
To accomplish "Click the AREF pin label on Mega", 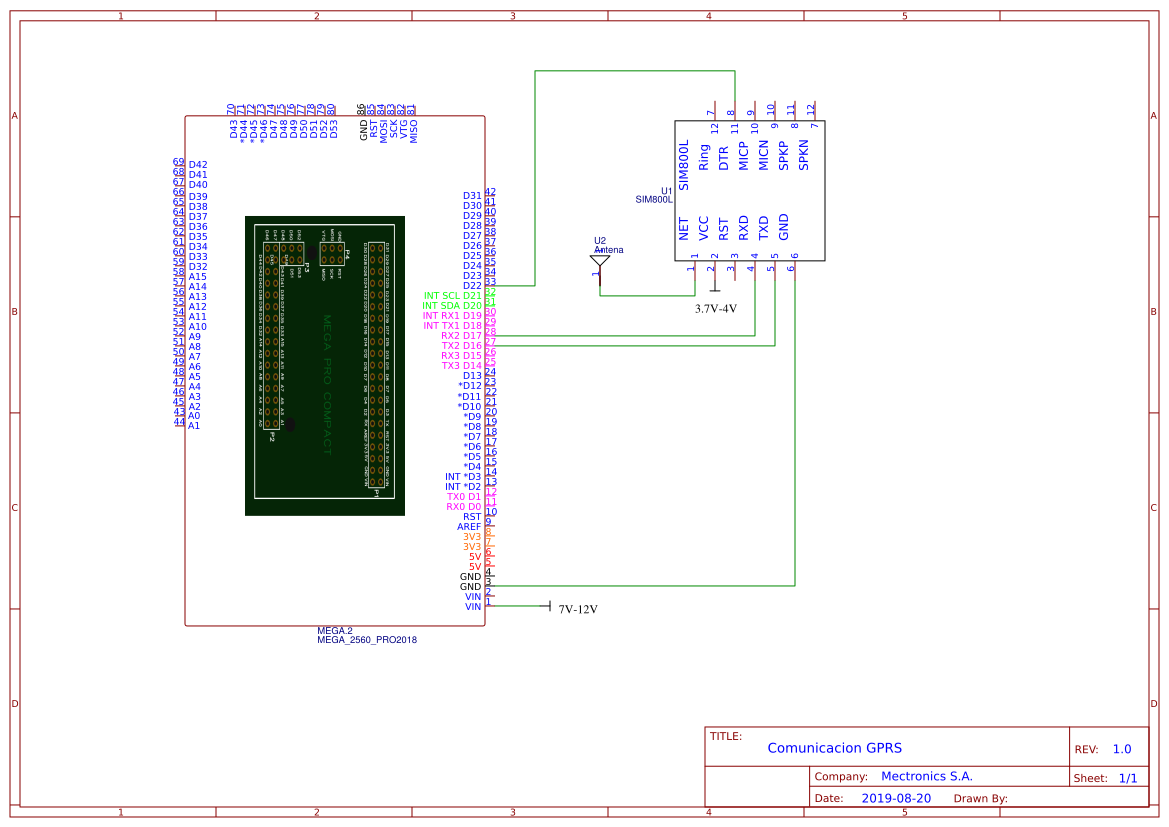I will click(469, 527).
